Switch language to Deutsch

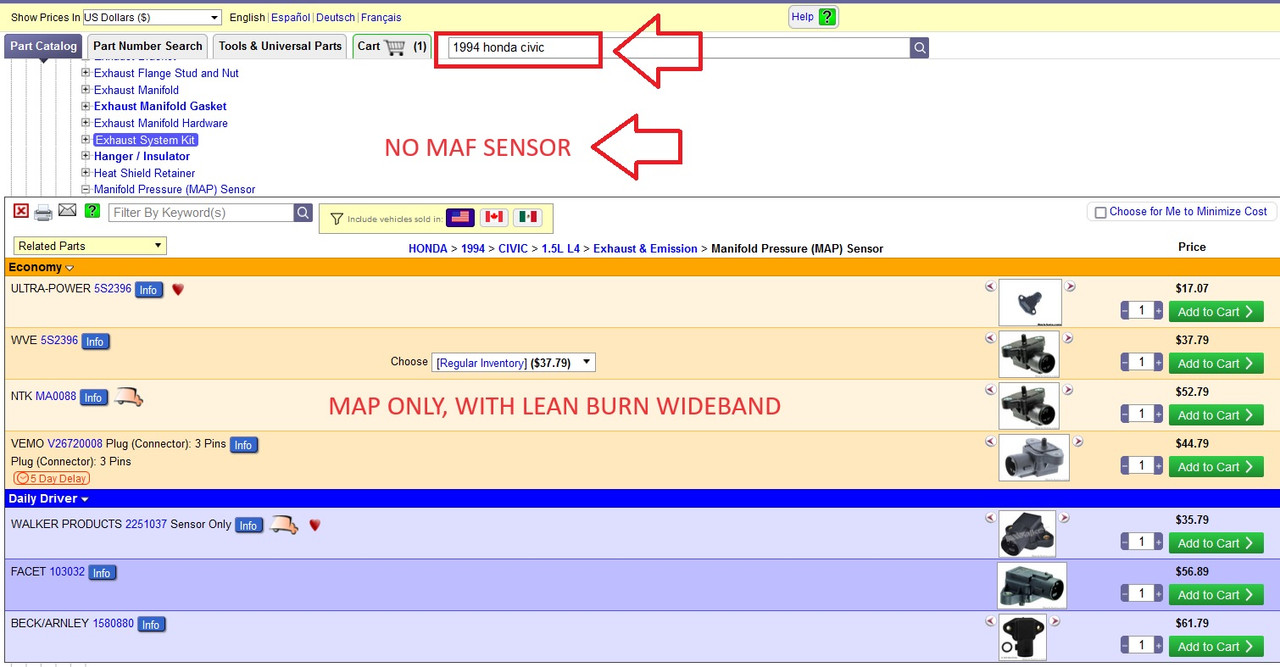click(x=335, y=17)
